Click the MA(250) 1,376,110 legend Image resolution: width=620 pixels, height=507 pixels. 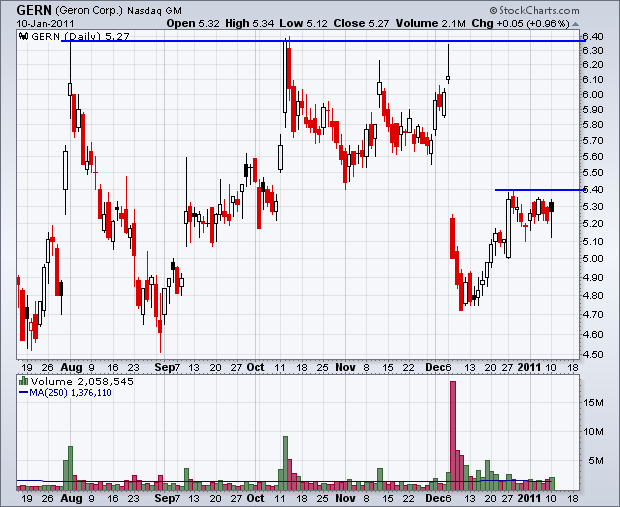70,393
